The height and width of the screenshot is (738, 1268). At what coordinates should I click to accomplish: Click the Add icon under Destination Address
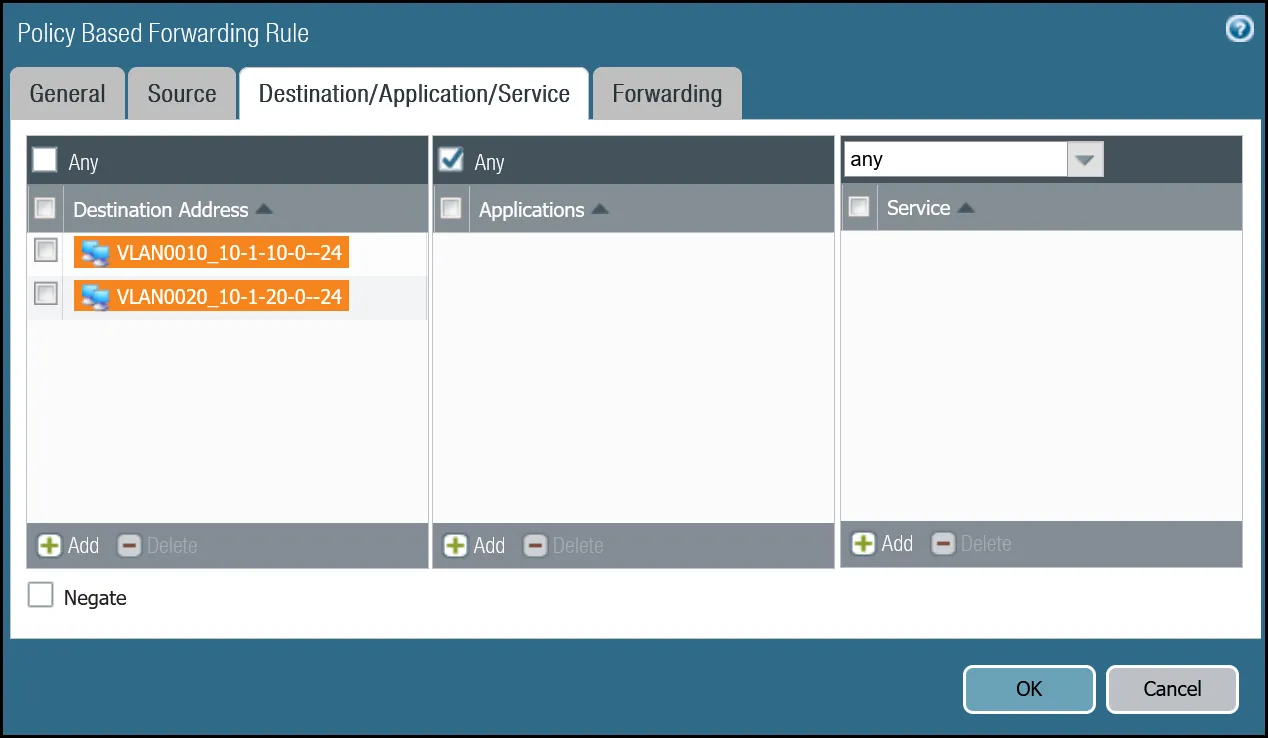pos(49,546)
